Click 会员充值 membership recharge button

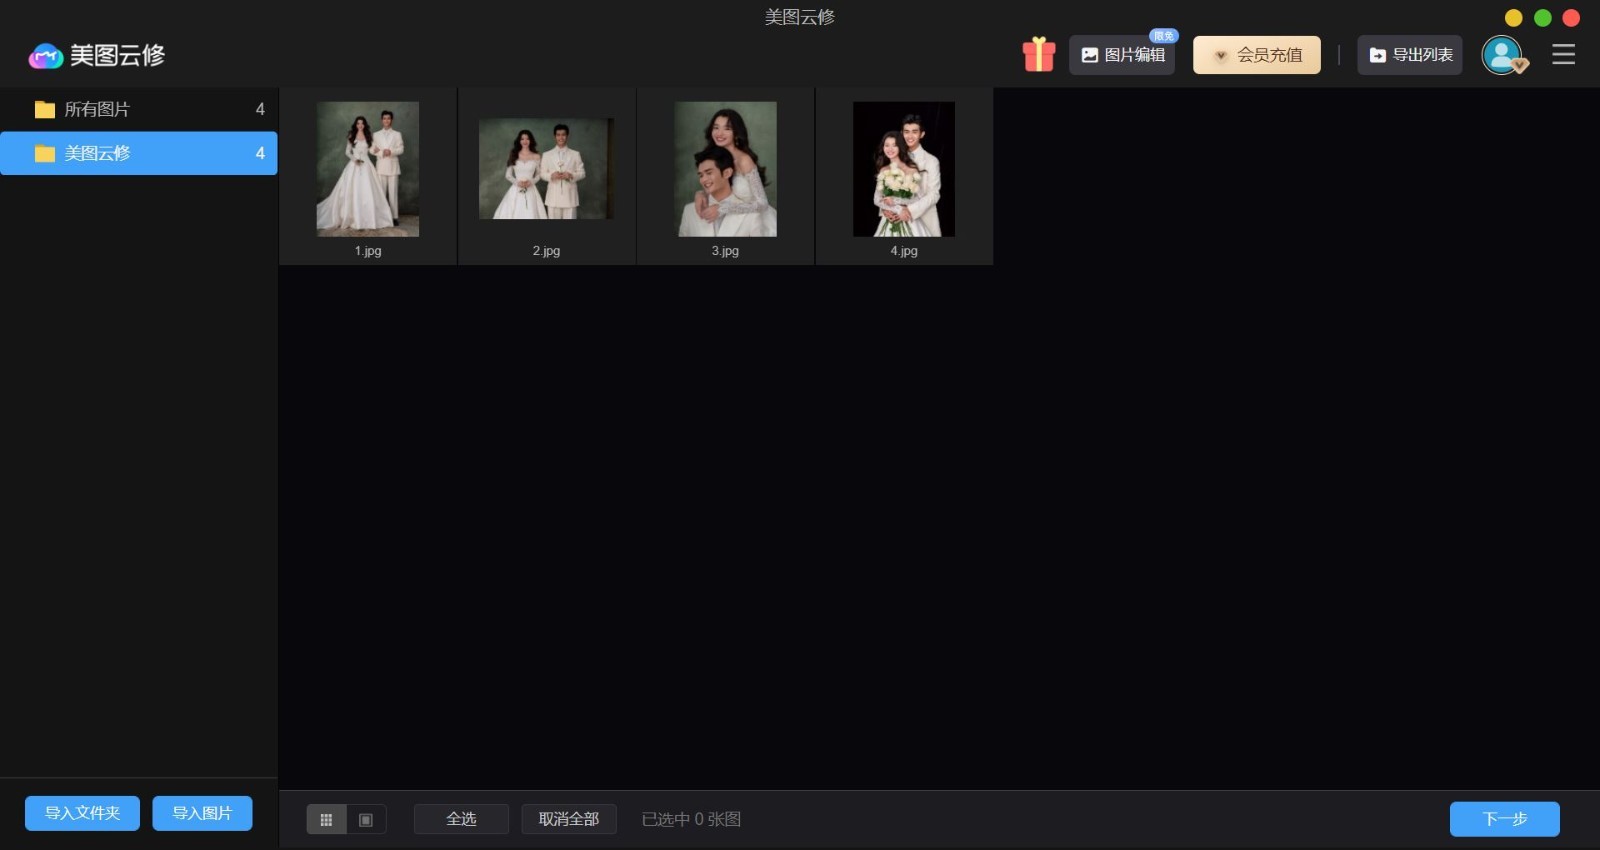pos(1257,55)
